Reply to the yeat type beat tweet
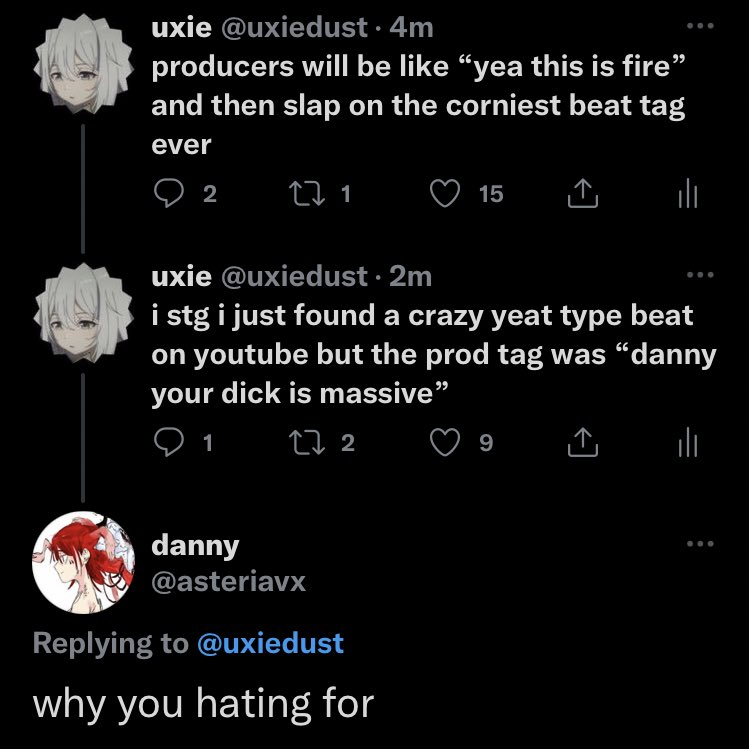Image resolution: width=749 pixels, height=749 pixels. pos(166,443)
